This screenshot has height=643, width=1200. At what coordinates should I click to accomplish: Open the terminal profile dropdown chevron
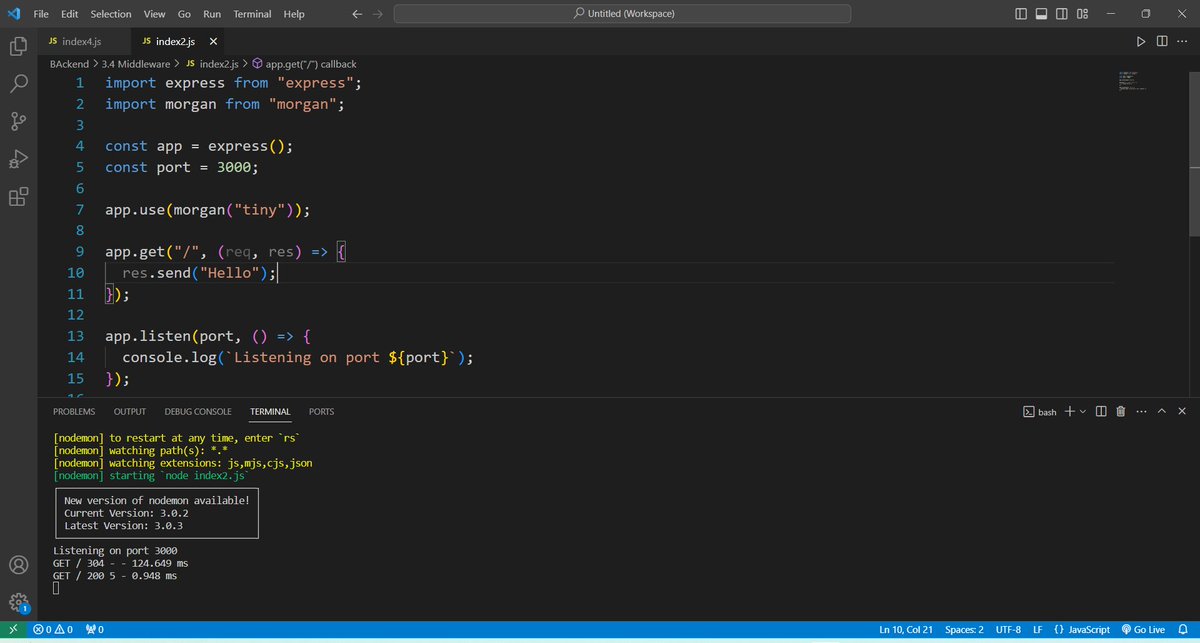1081,411
